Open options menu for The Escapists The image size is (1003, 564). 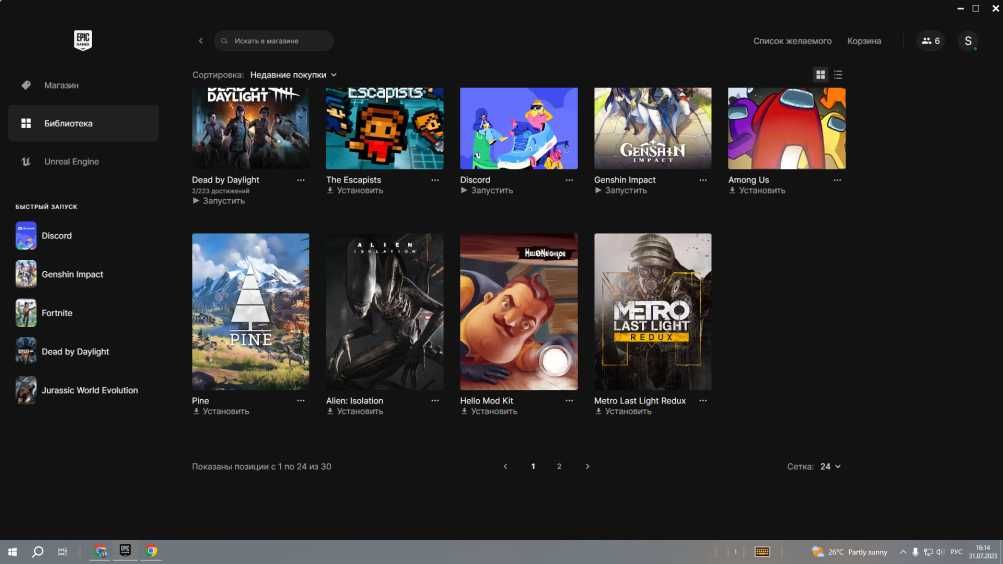click(x=435, y=180)
